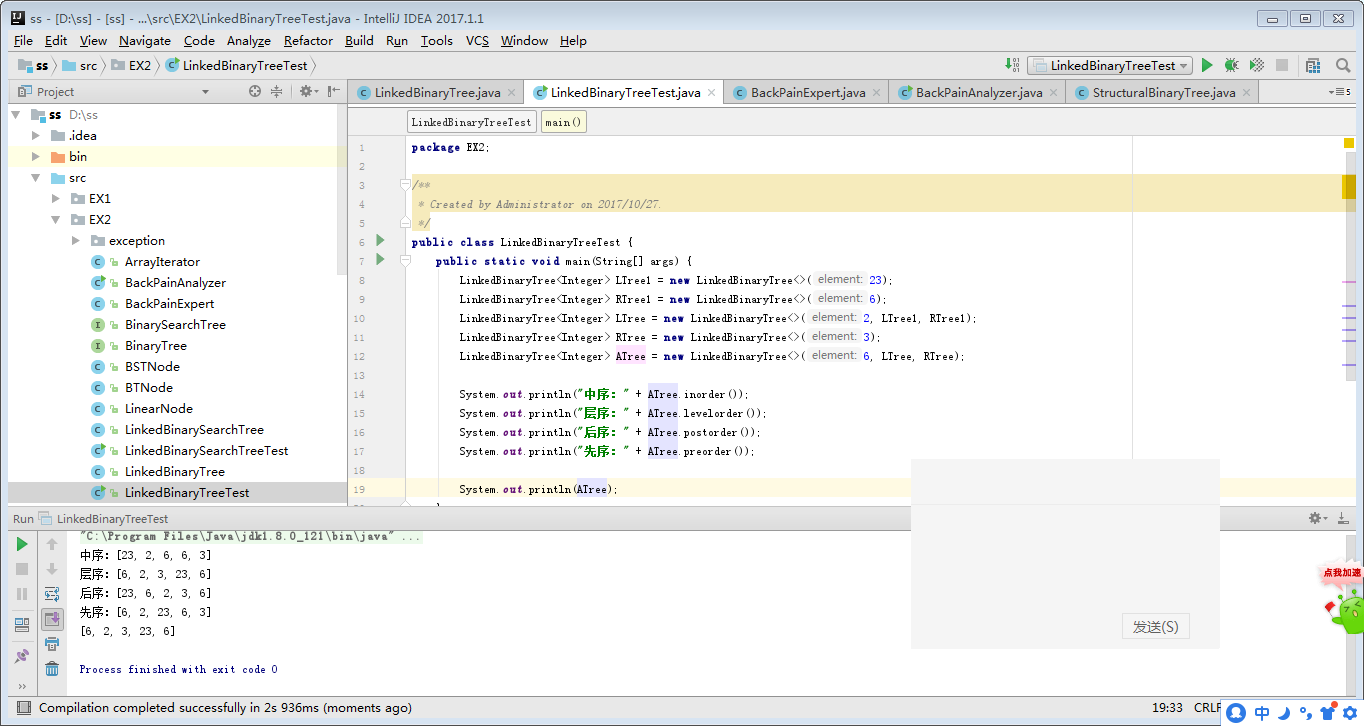Screen dimensions: 1364x726
Task: Select BSTNode class in Project tree
Action: [x=152, y=367]
